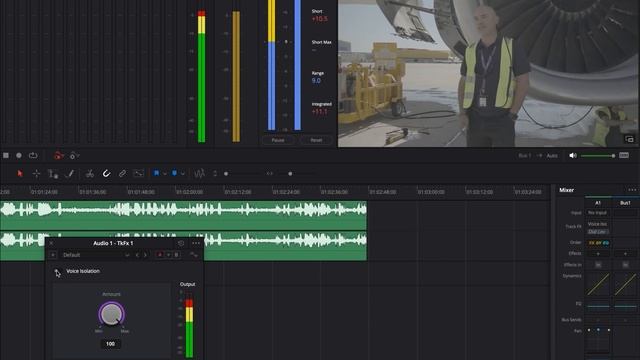Click the copy A to B arrow button

[x=168, y=255]
